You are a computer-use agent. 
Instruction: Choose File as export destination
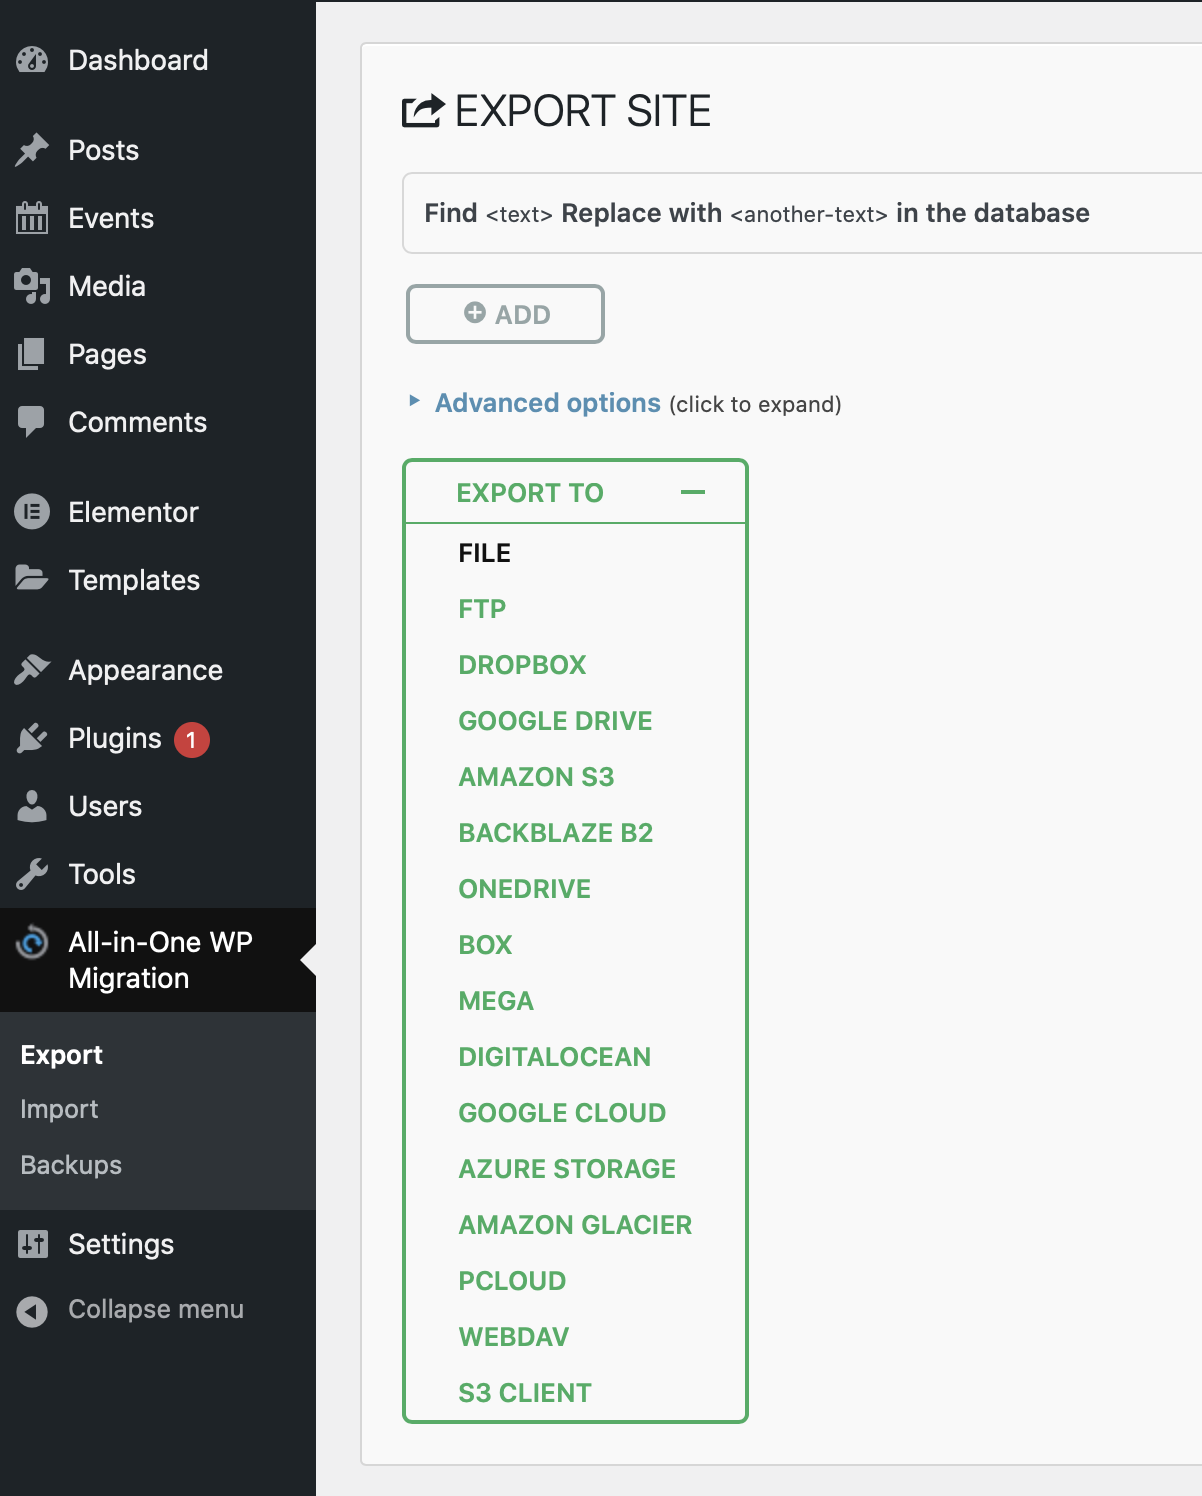[485, 553]
